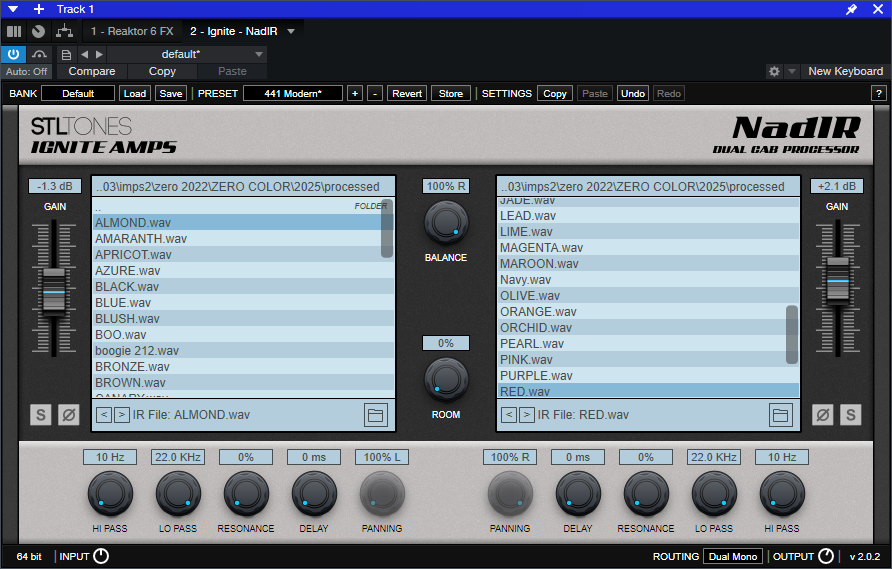Image resolution: width=892 pixels, height=569 pixels.
Task: Click the left LO PASS knob
Action: click(x=177, y=494)
